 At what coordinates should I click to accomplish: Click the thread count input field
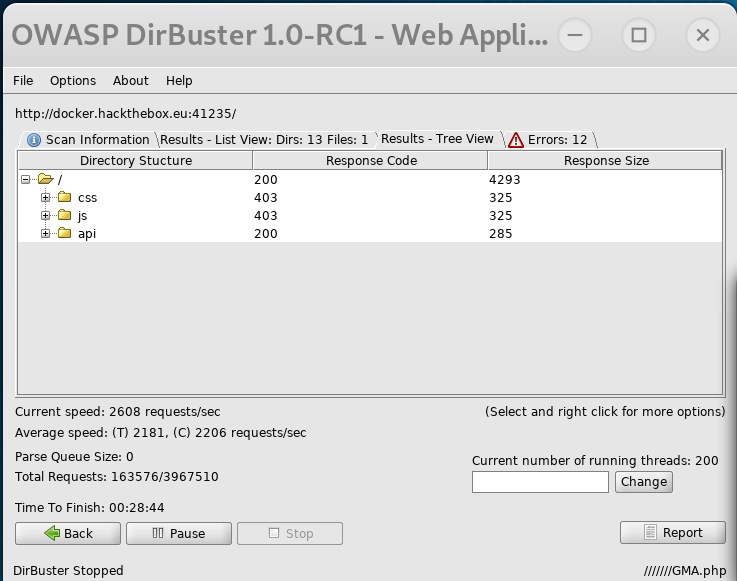click(x=540, y=482)
